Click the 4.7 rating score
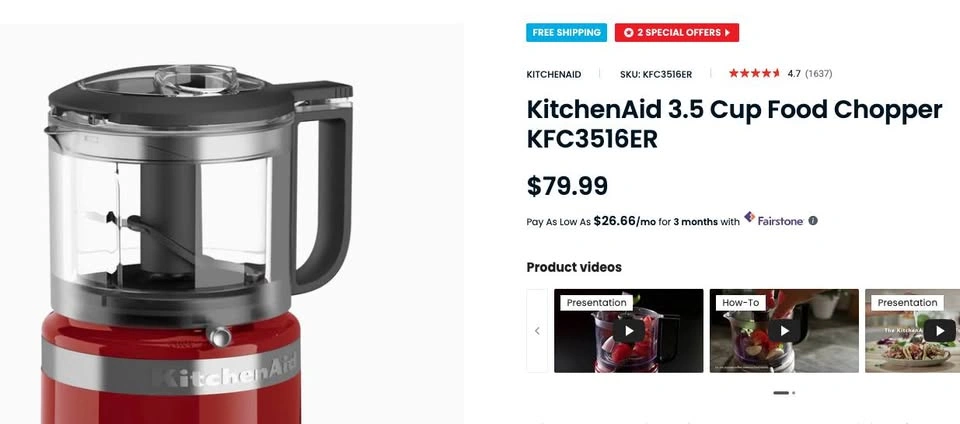The image size is (960, 424). coord(794,73)
